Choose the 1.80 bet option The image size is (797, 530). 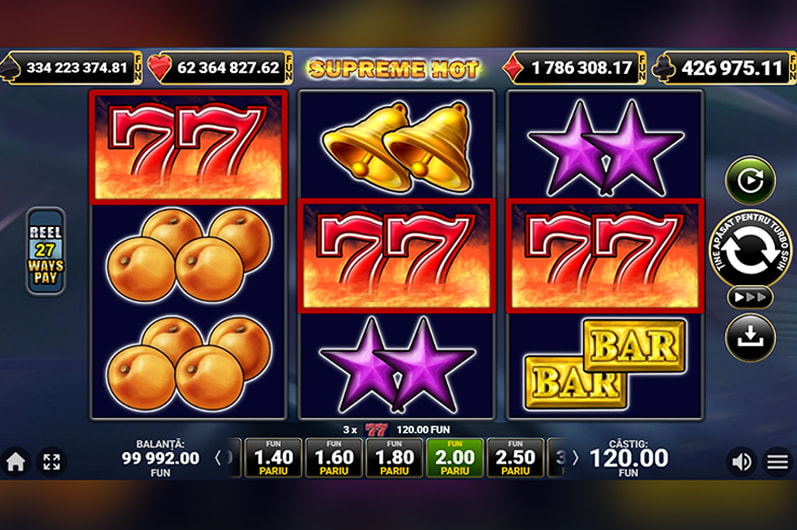click(394, 458)
